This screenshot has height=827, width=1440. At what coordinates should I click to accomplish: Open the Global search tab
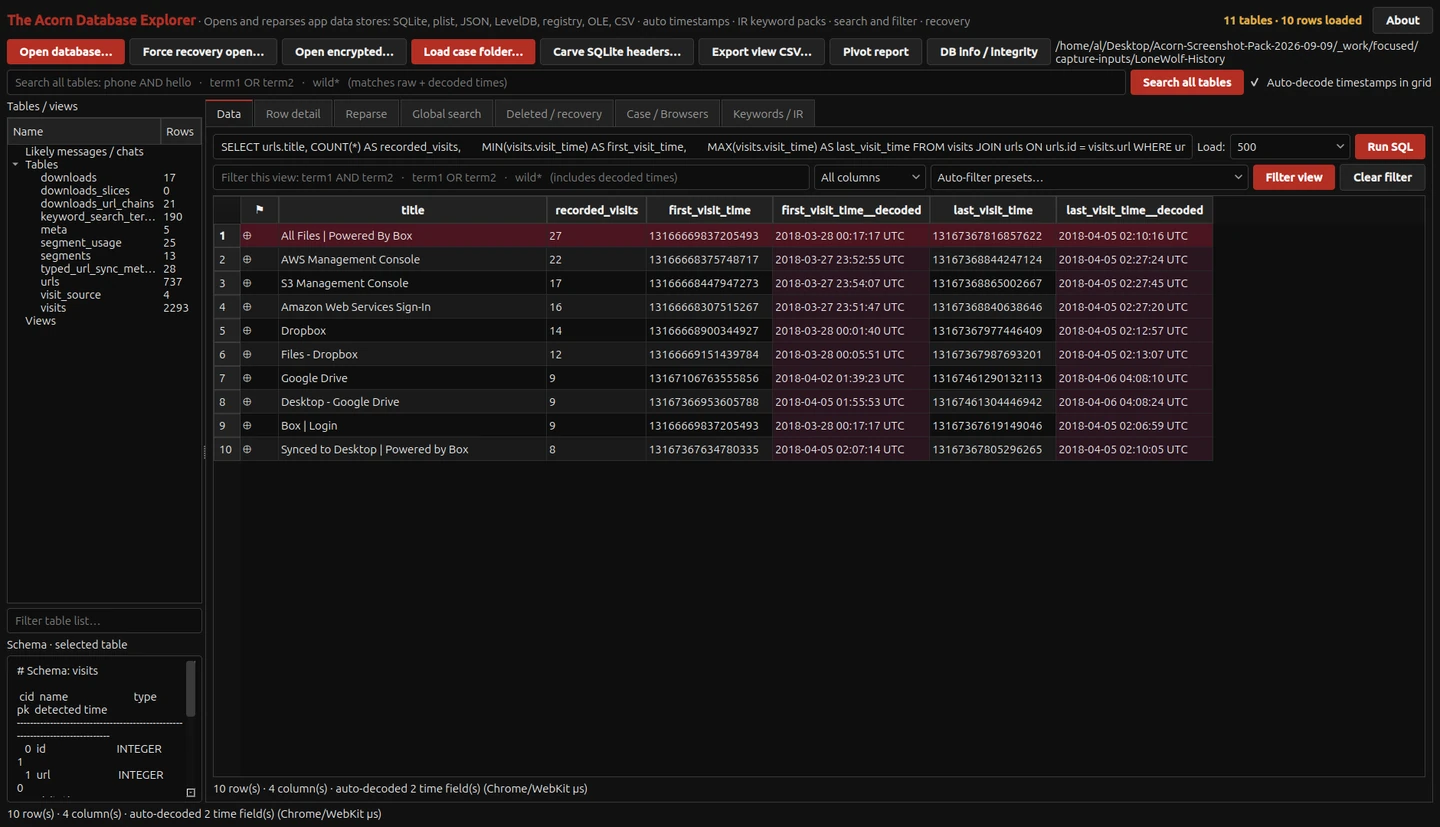click(446, 114)
